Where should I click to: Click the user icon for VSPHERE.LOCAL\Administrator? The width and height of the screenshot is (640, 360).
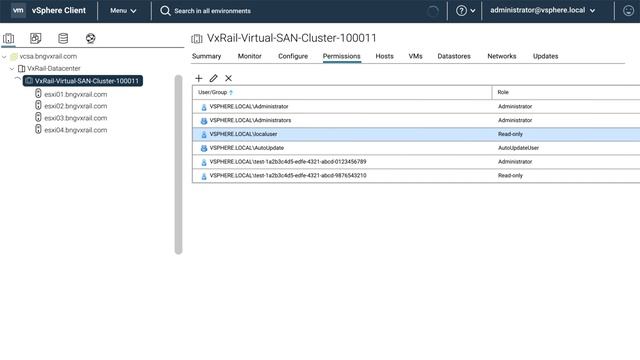pyautogui.click(x=204, y=107)
